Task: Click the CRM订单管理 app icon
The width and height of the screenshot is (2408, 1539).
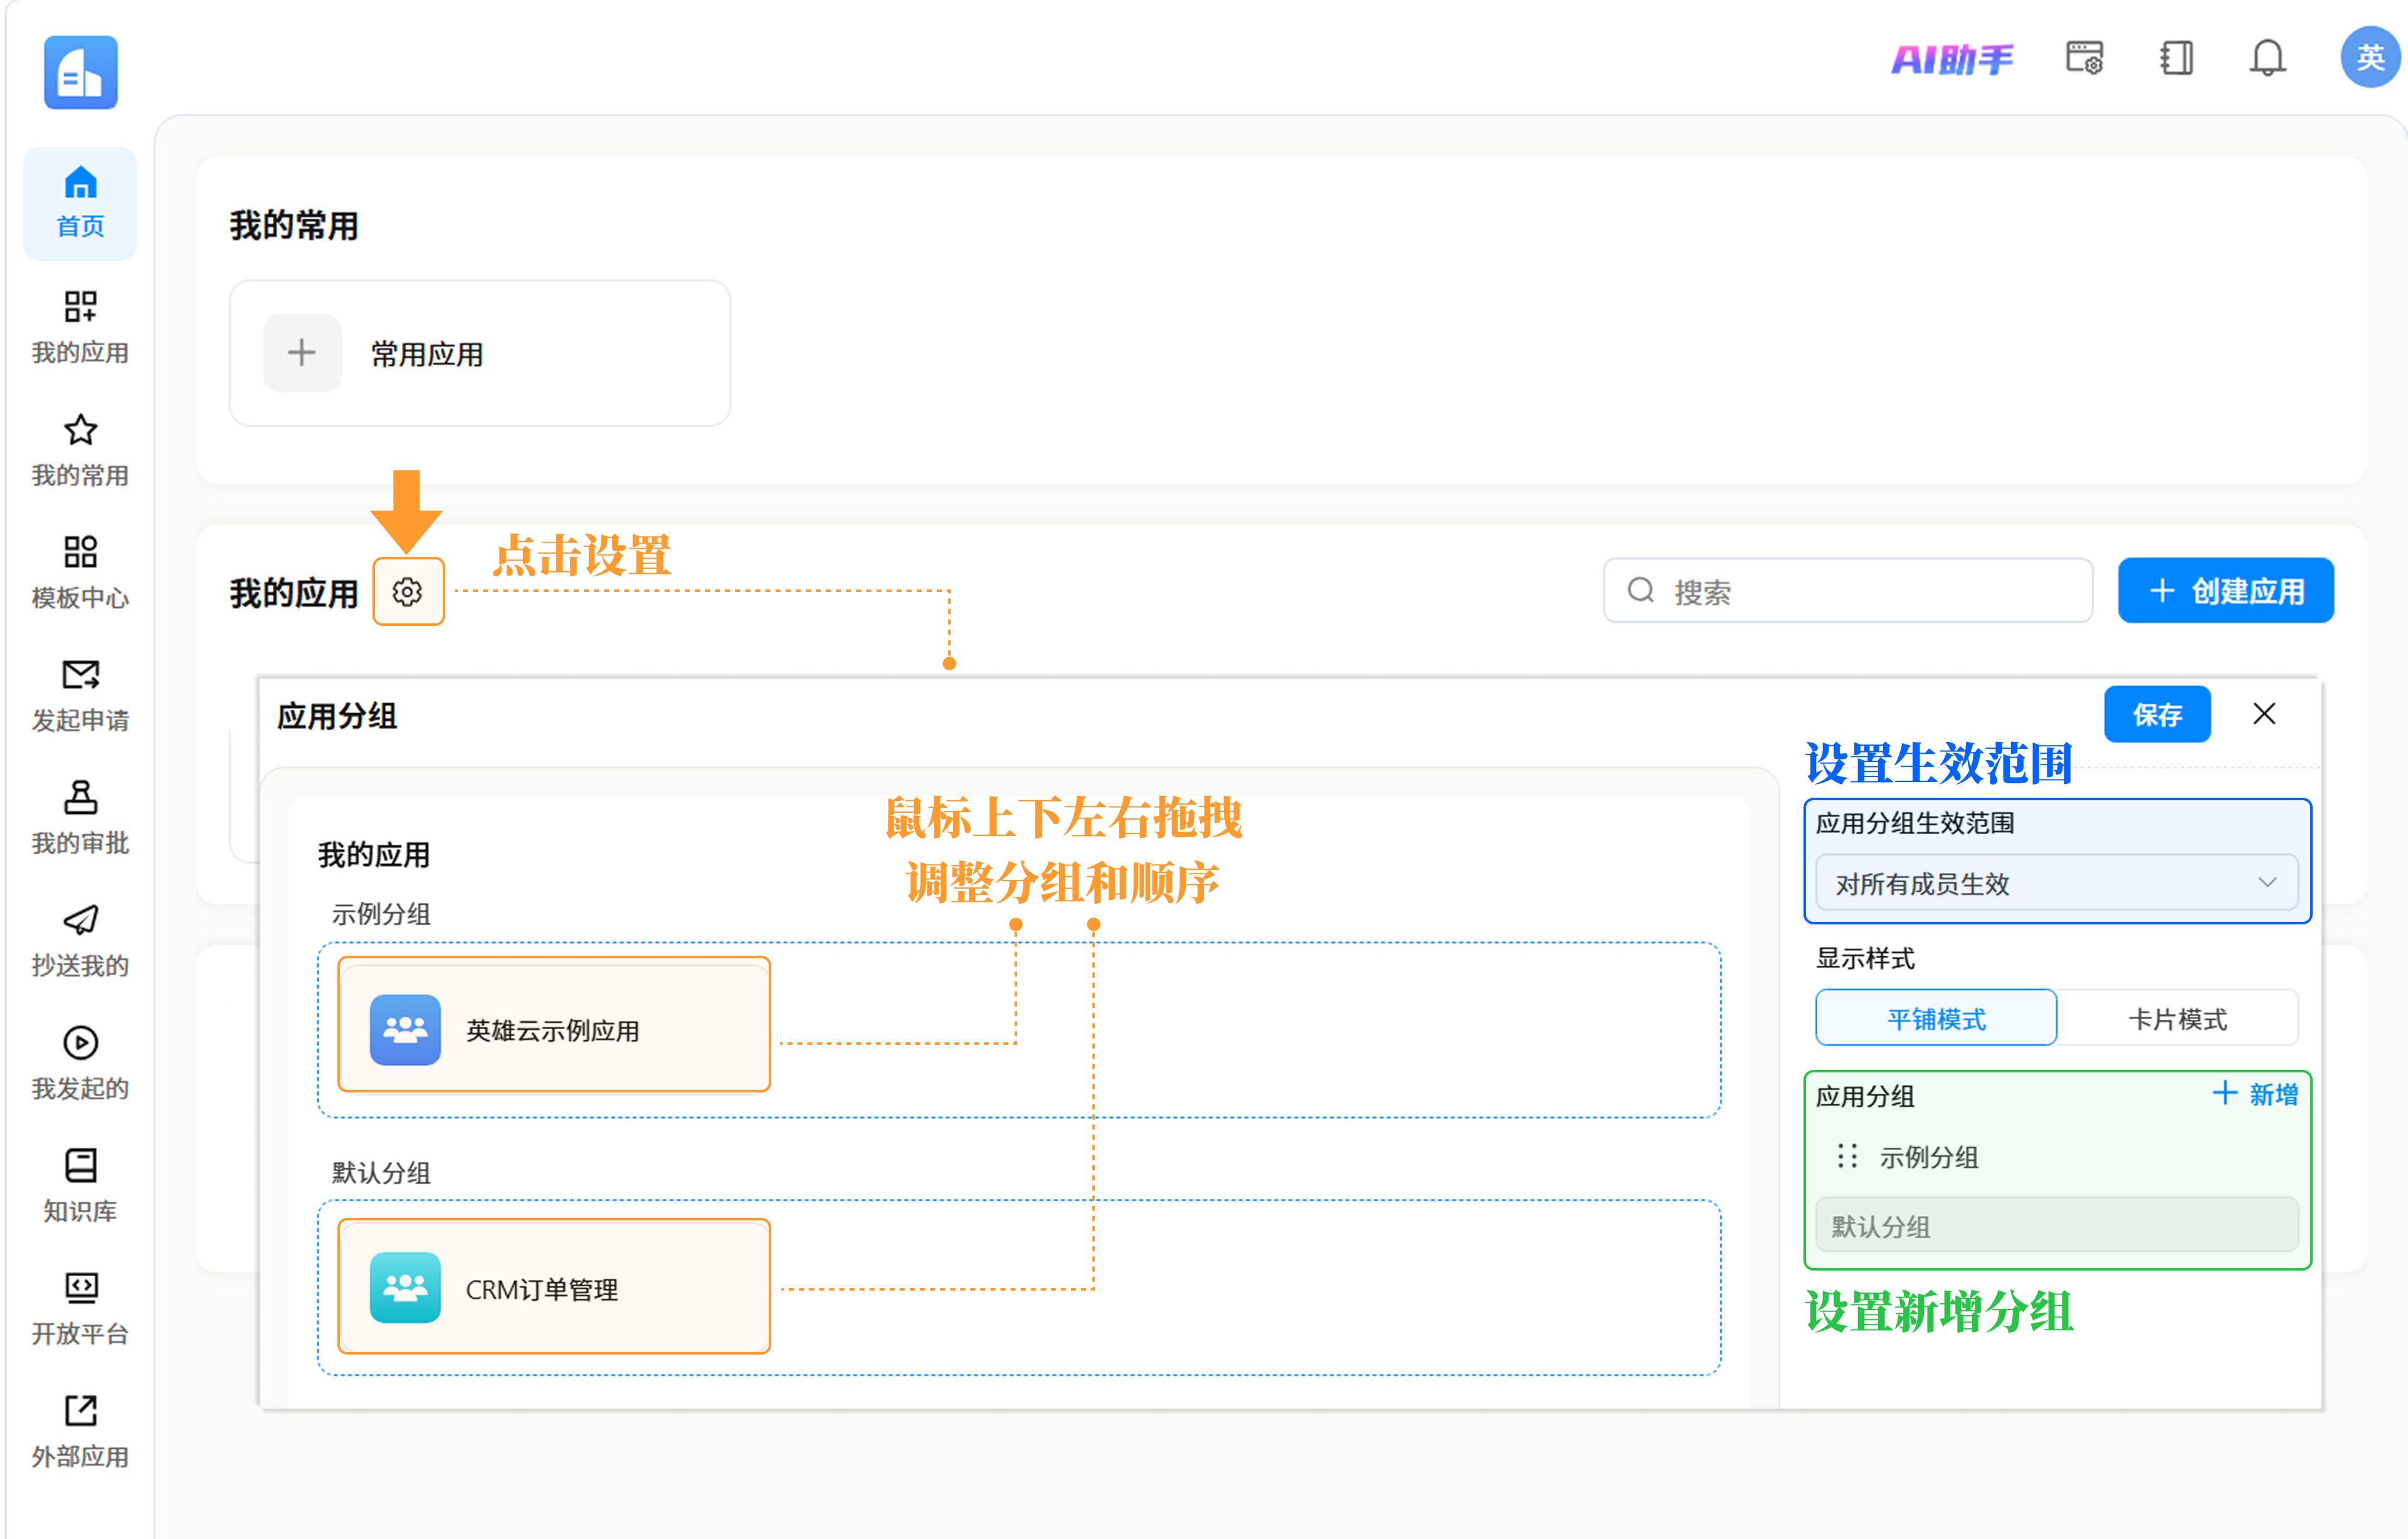Action: [x=405, y=1288]
